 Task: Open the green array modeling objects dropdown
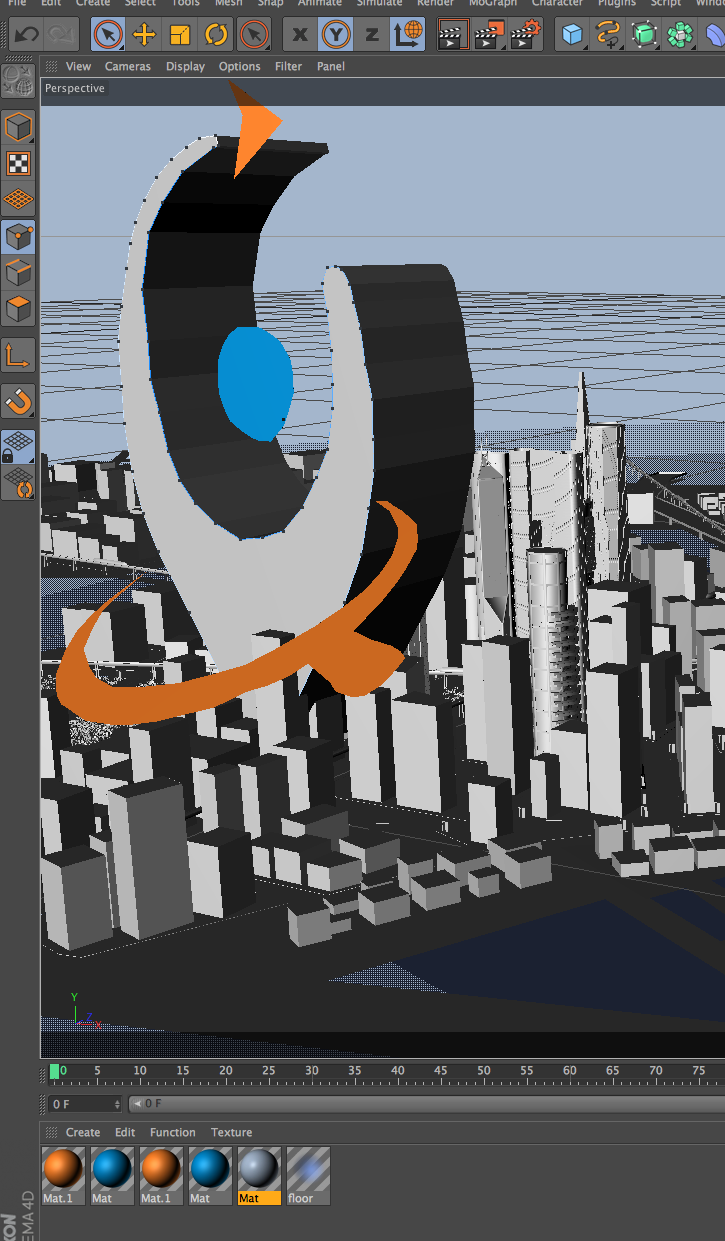680,35
